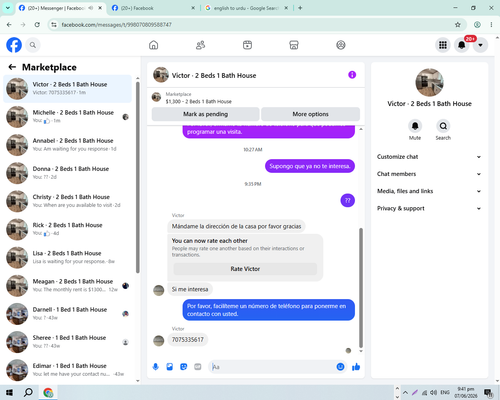Screen dimensions: 500x400
Task: Choose a GIF icon
Action: (x=198, y=367)
